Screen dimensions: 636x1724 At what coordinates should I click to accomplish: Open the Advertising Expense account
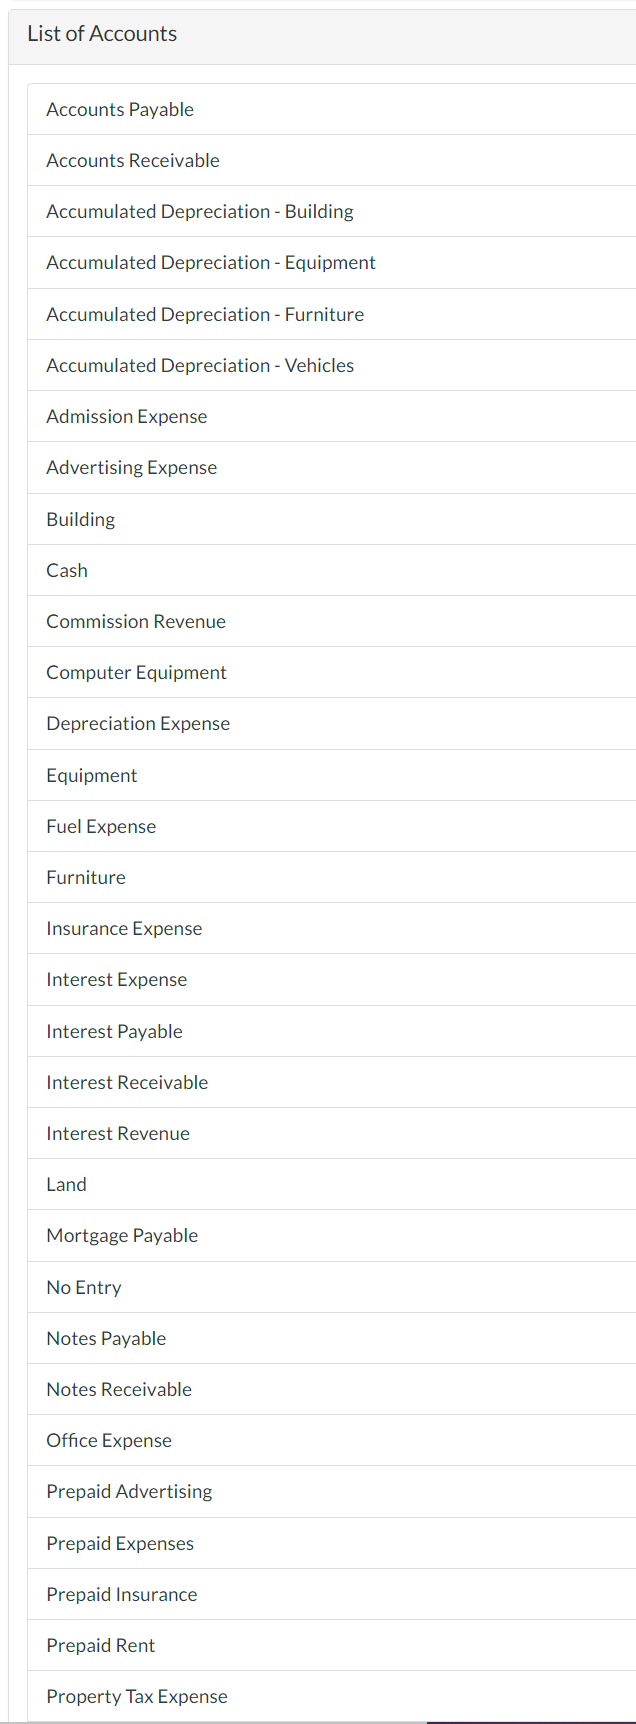point(131,467)
